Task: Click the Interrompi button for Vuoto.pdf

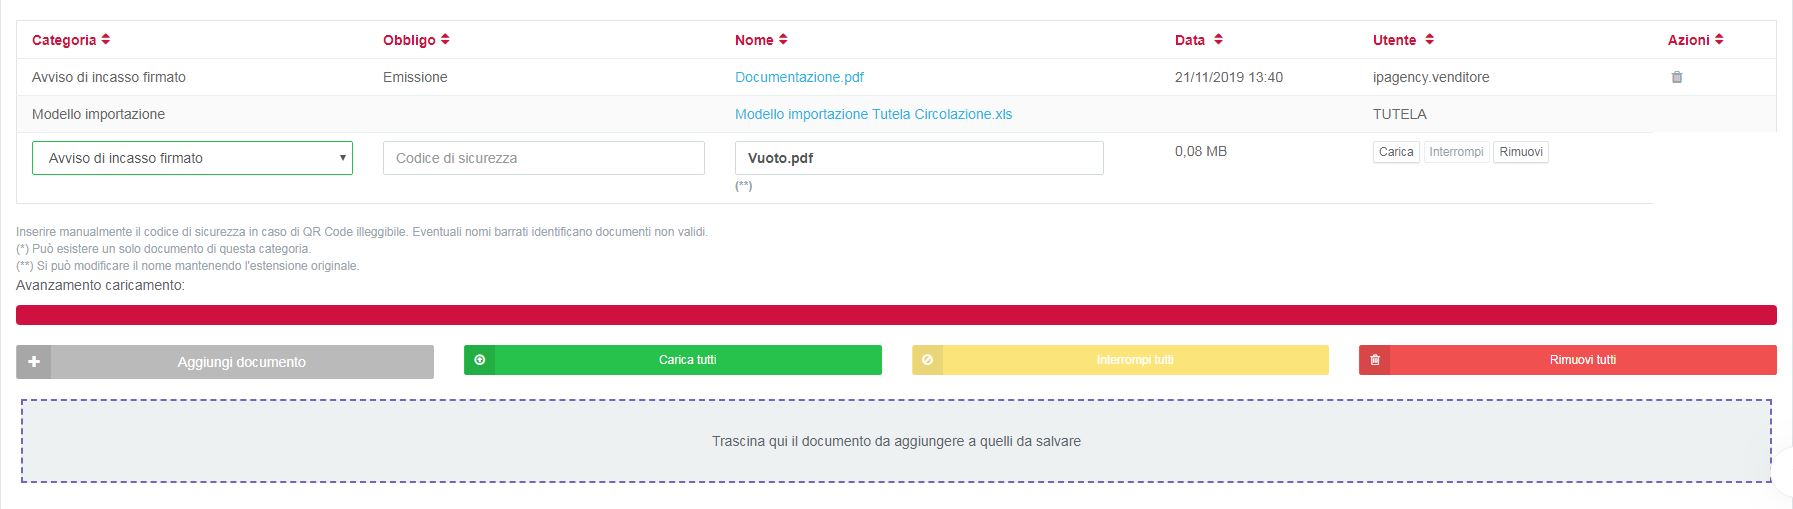Action: coord(1456,152)
